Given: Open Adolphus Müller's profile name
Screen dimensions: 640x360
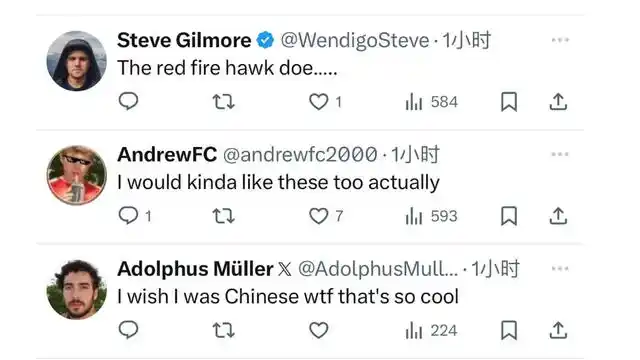Looking at the screenshot, I should coord(195,269).
